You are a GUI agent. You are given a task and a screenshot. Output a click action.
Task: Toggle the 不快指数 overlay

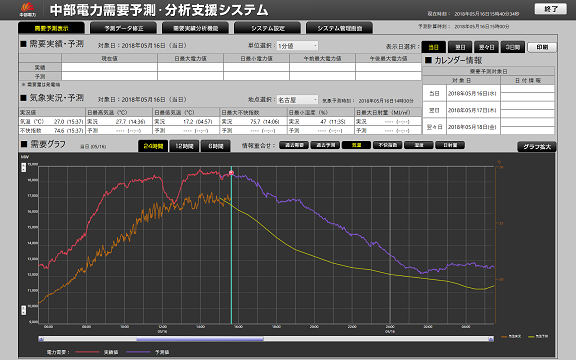pos(388,145)
